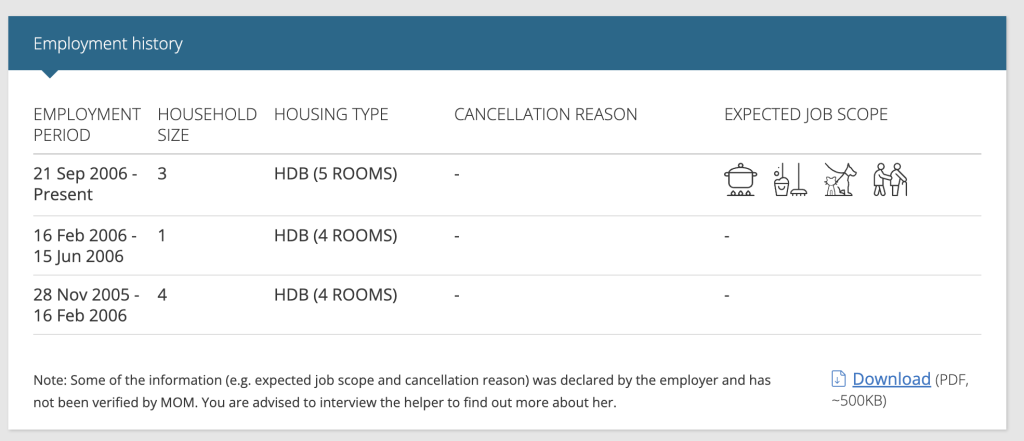Click the Expected Job Scope column header
Screen dimensions: 1024x441
point(806,115)
